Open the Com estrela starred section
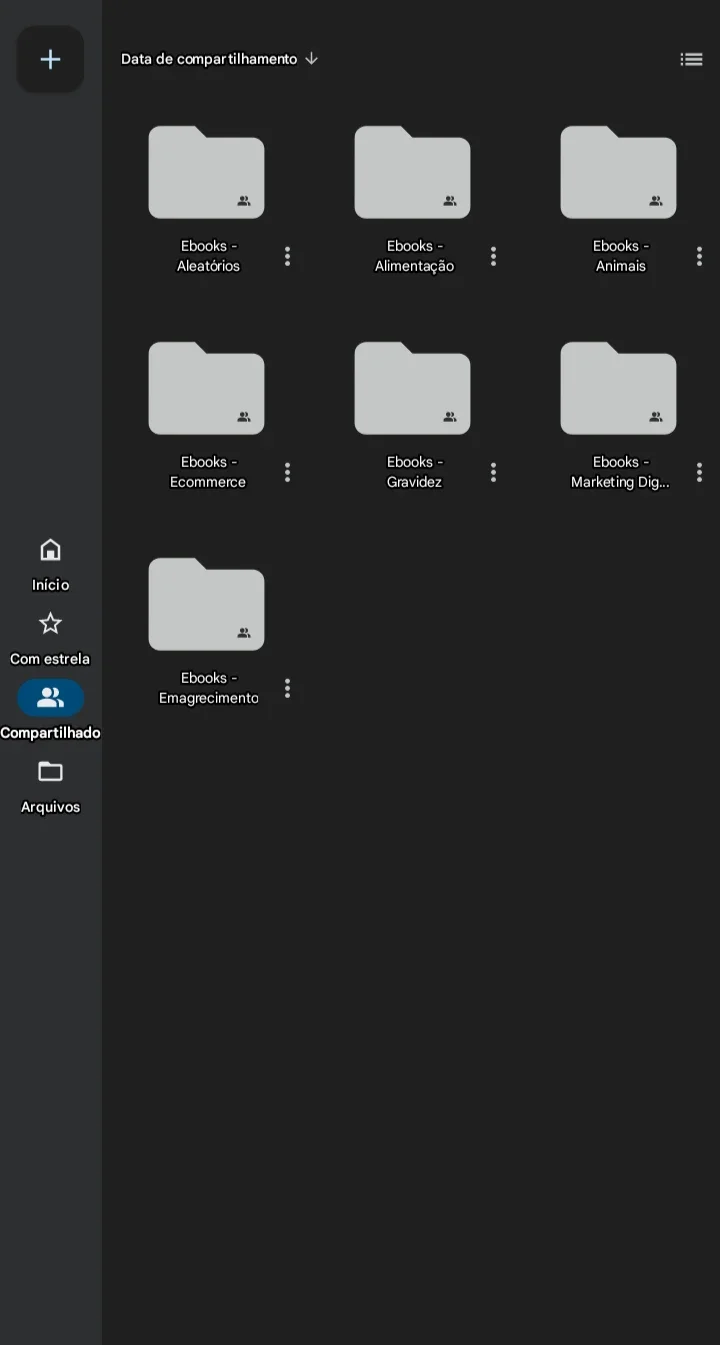The width and height of the screenshot is (720, 1345). [50, 638]
